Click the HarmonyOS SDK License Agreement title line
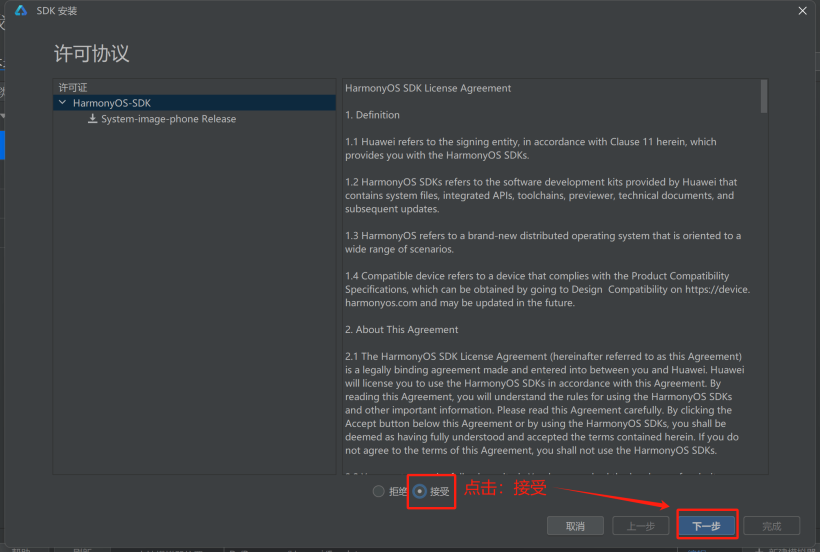820x552 pixels. pos(428,88)
